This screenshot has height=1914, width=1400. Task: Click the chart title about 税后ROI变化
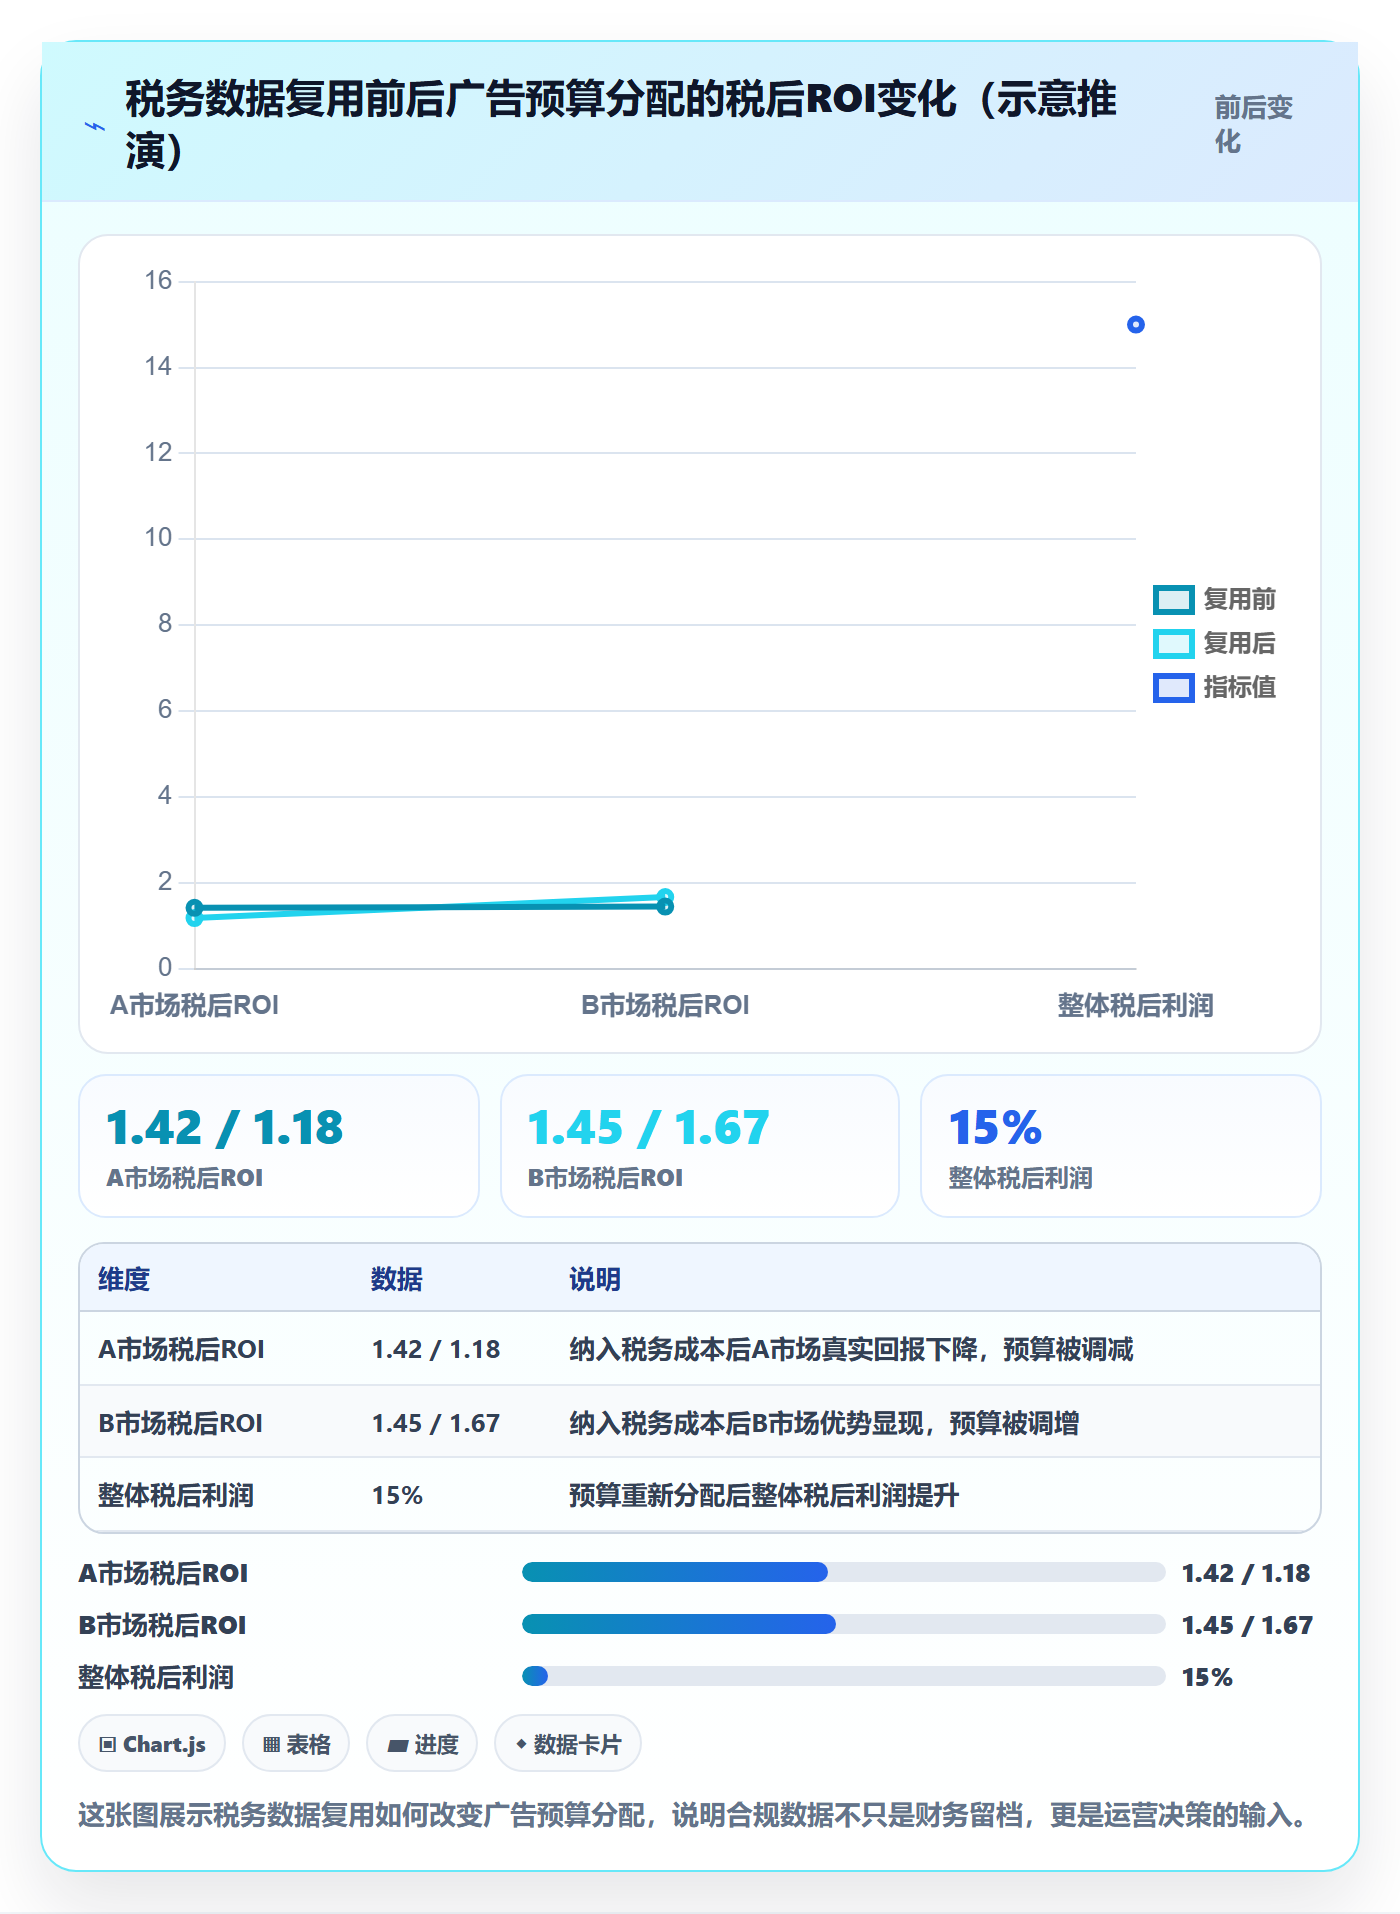tap(621, 125)
